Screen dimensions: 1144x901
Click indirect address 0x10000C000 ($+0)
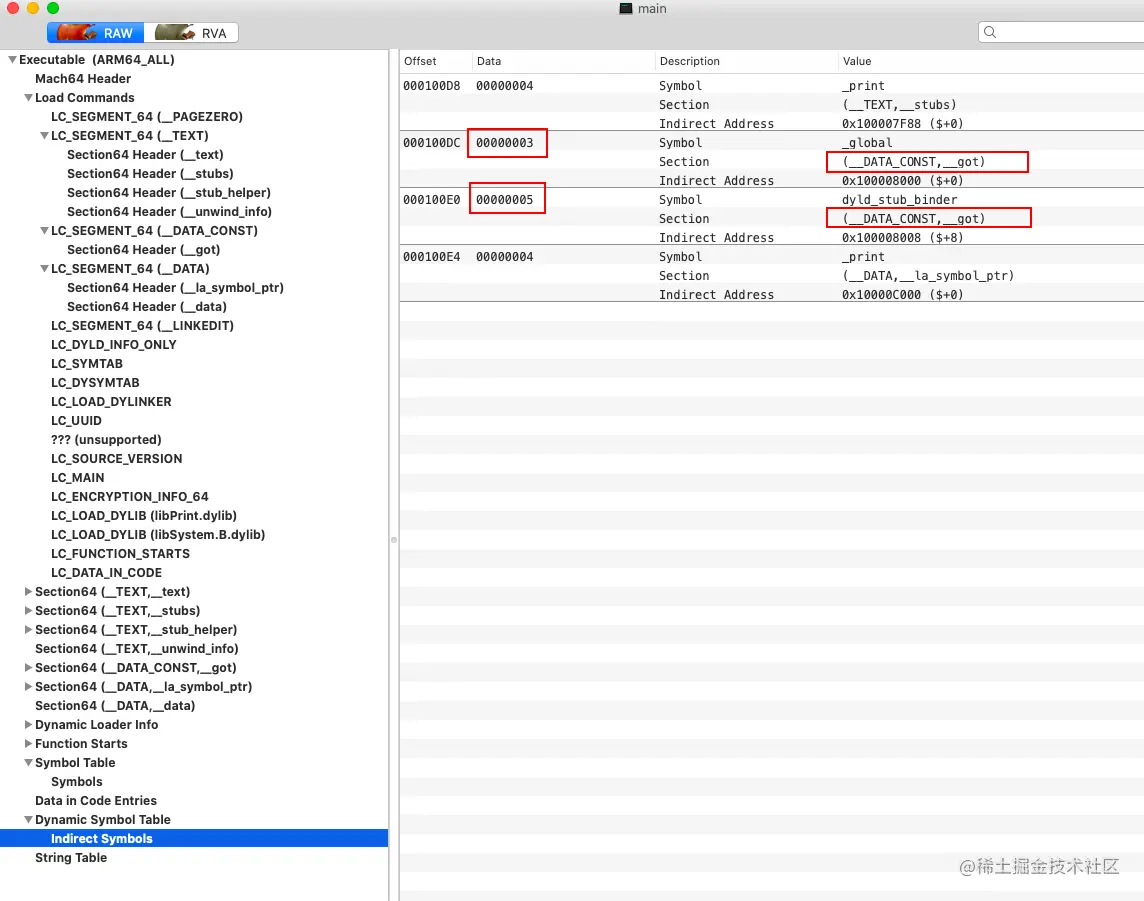(x=903, y=294)
